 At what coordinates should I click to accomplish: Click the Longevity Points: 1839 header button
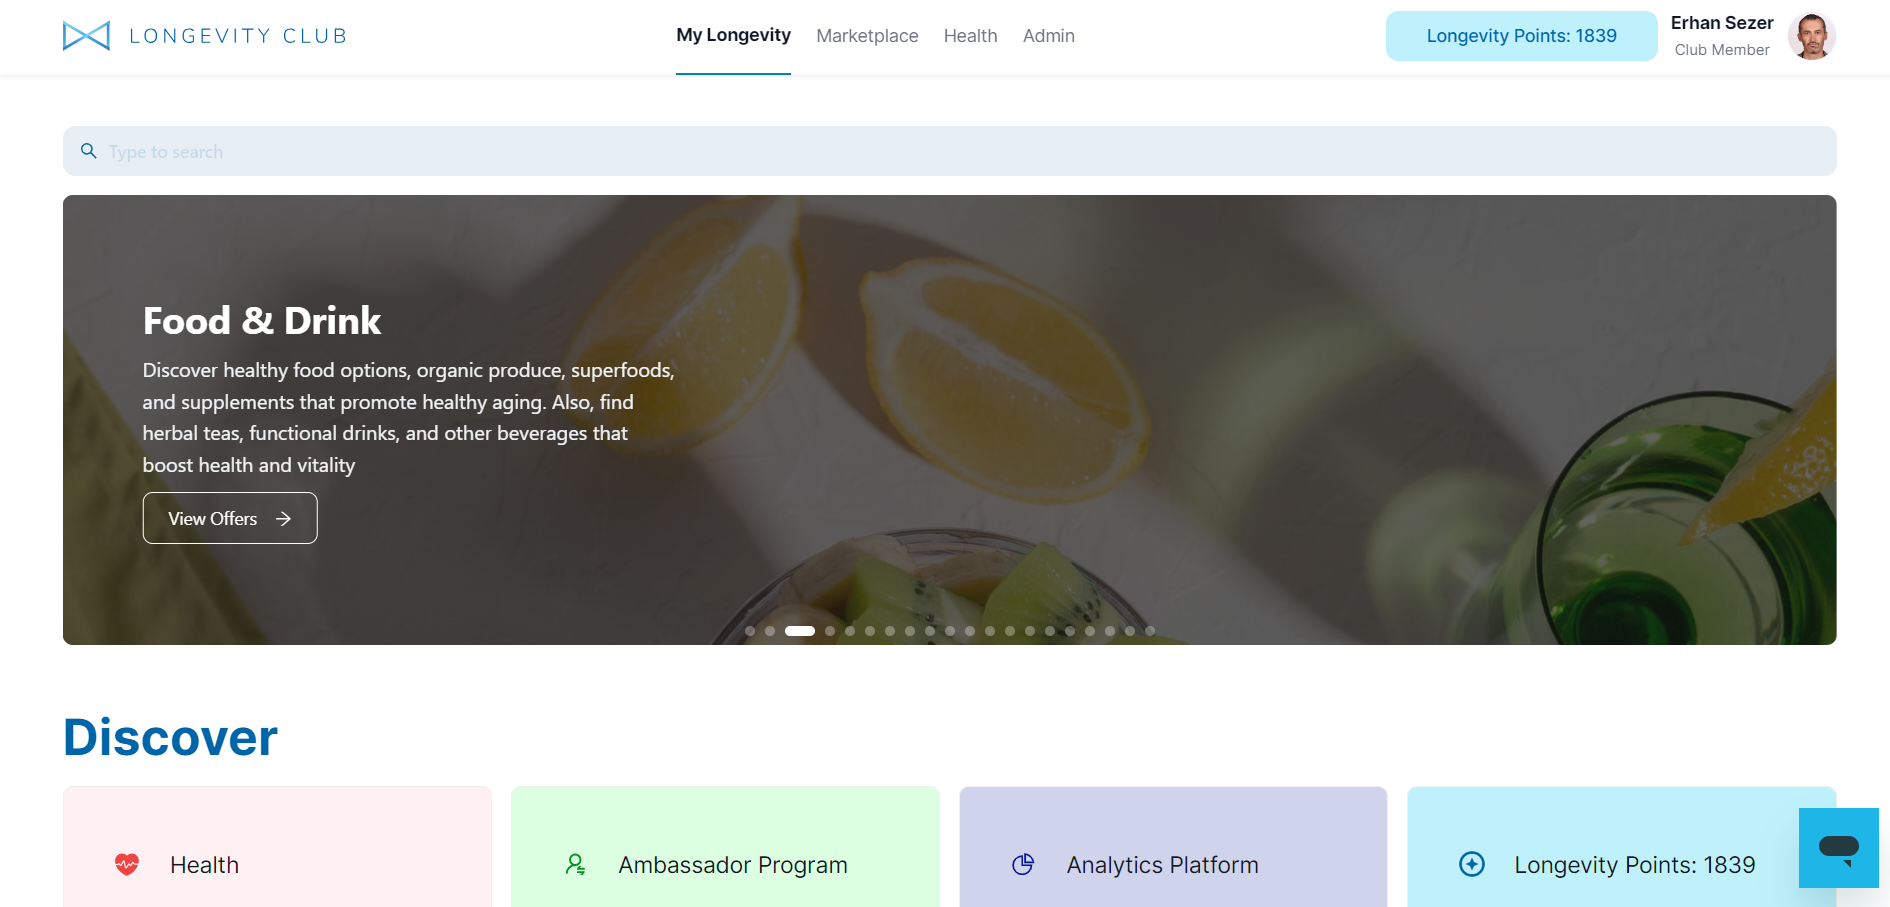[x=1521, y=36]
